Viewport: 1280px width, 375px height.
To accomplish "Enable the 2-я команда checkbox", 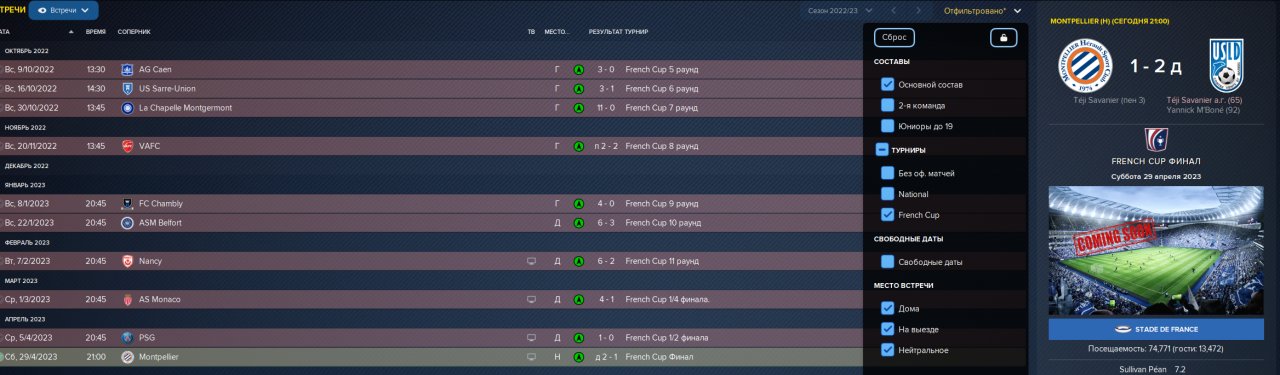I will click(x=887, y=105).
